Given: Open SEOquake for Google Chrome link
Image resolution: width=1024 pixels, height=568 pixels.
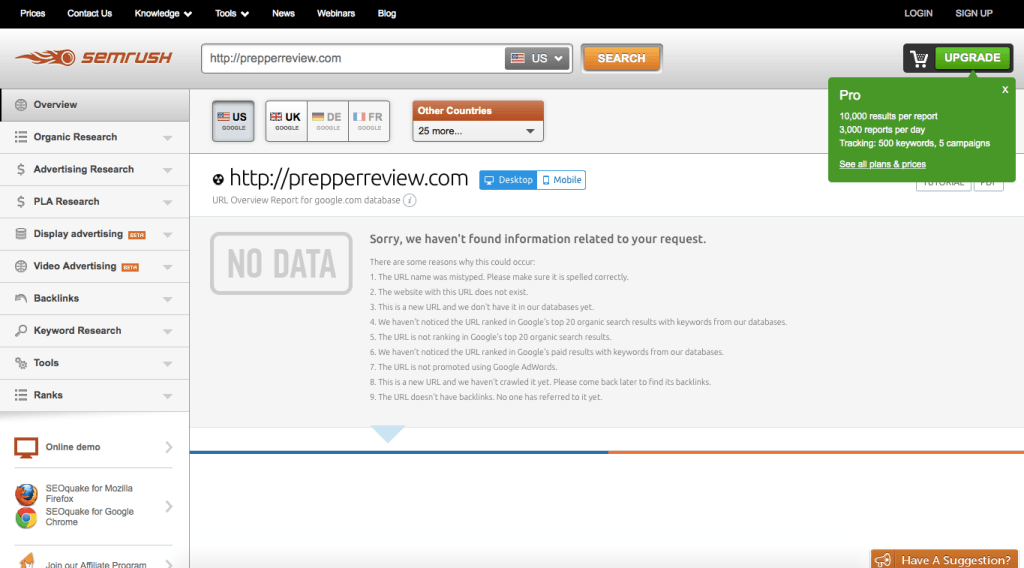Looking at the screenshot, I should point(89,517).
